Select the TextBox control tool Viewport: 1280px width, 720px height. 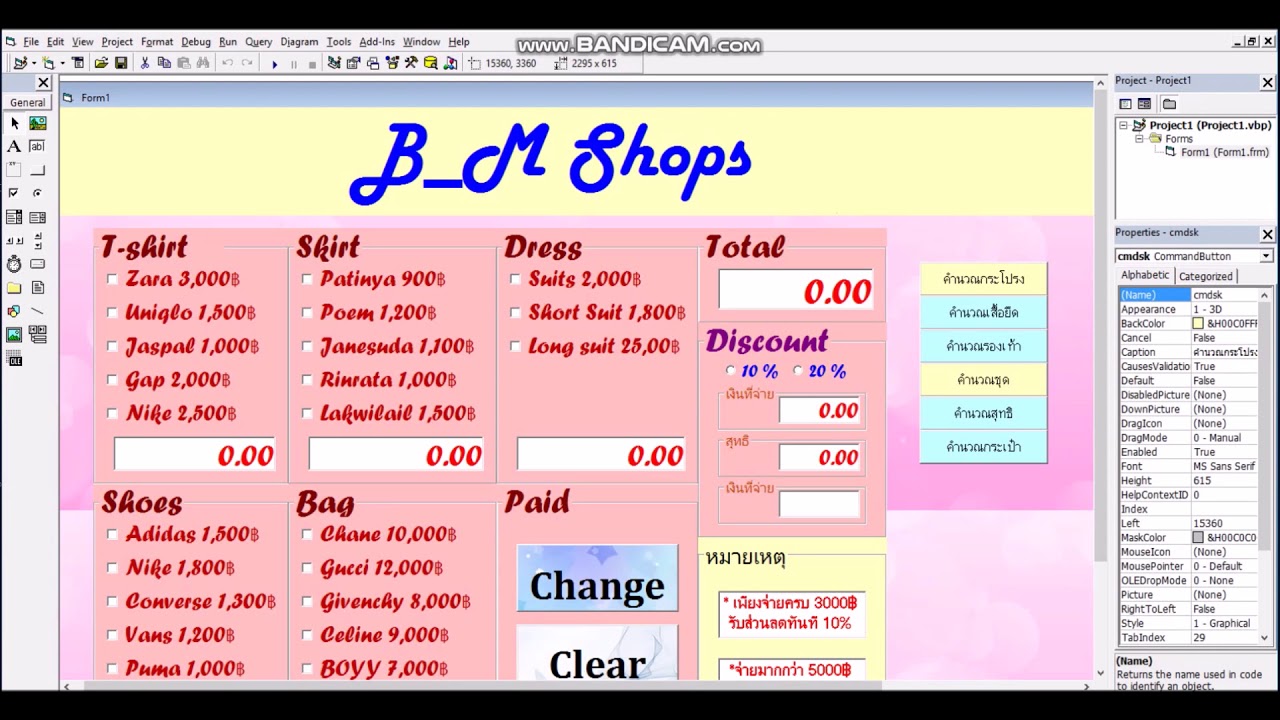38,146
